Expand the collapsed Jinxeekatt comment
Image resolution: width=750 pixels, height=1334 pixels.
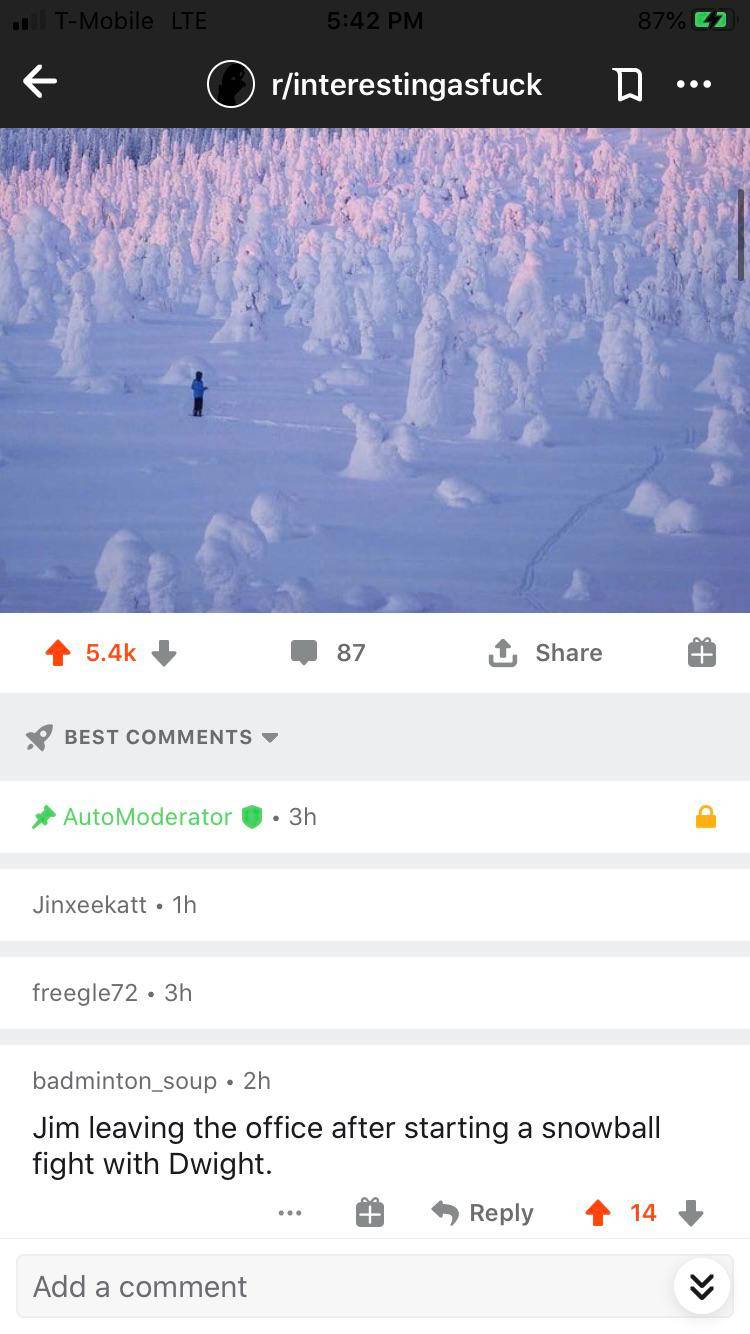coord(375,905)
